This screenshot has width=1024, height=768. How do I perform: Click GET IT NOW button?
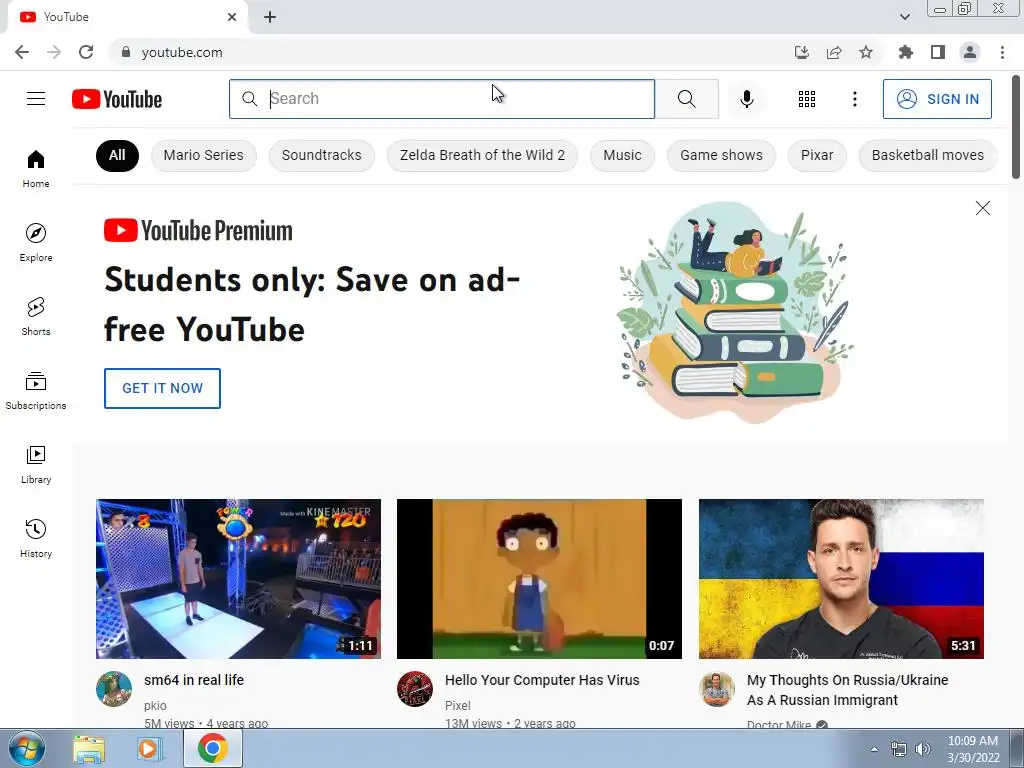click(162, 388)
